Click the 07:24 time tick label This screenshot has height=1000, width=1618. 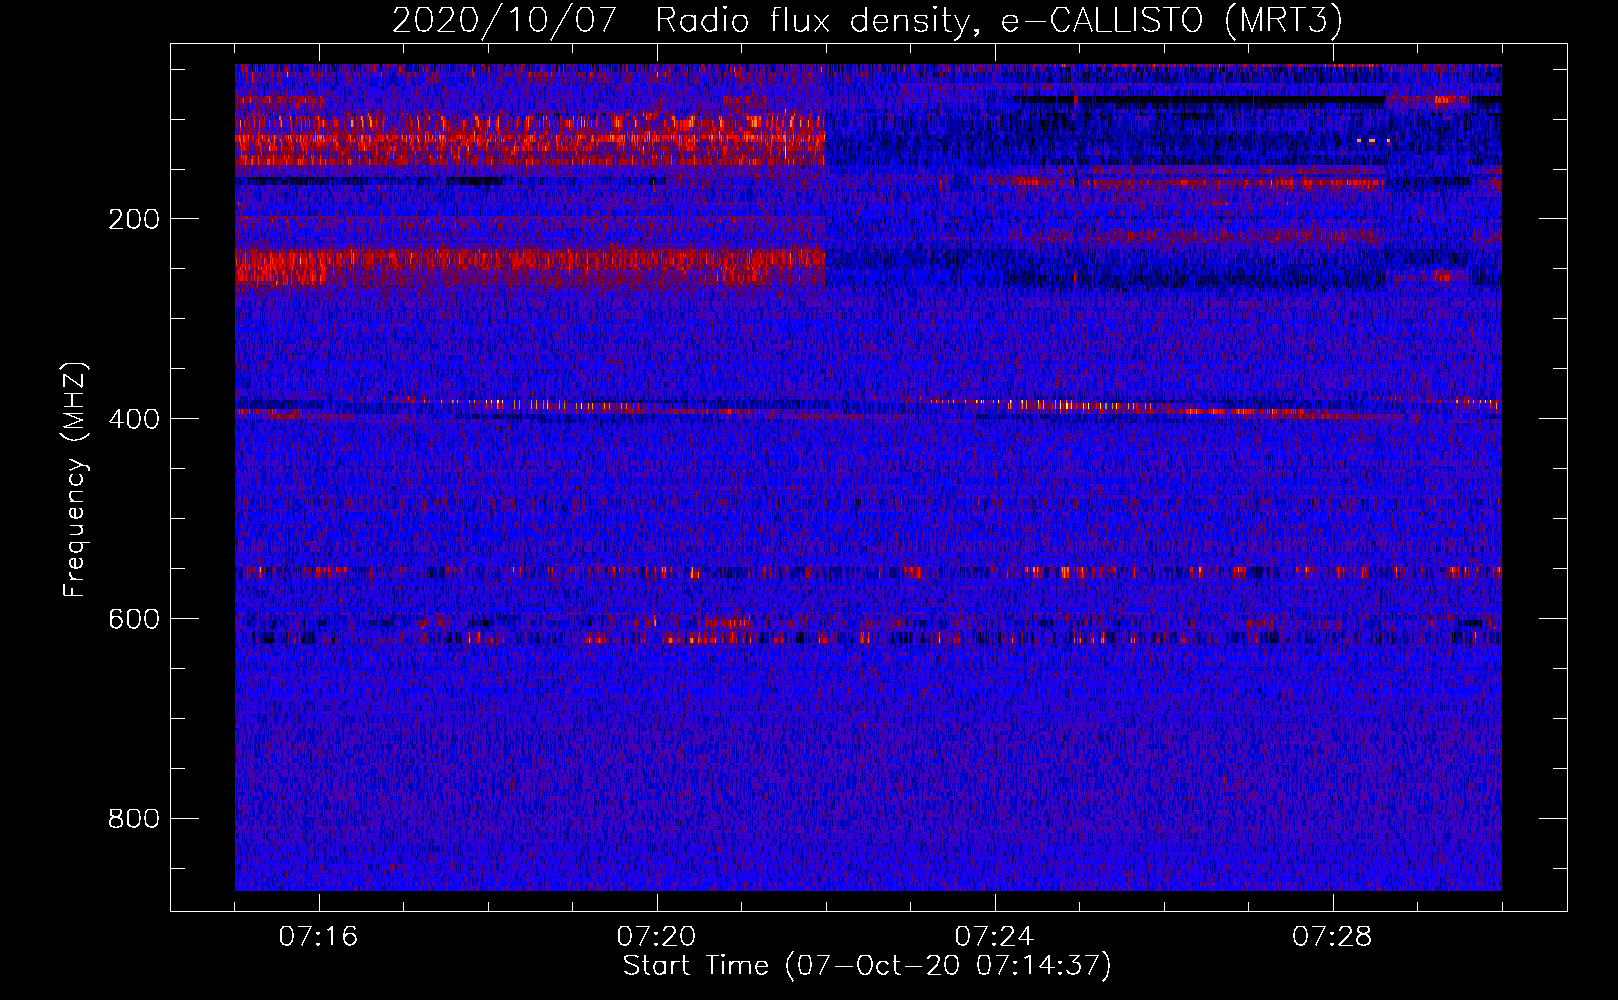994,937
